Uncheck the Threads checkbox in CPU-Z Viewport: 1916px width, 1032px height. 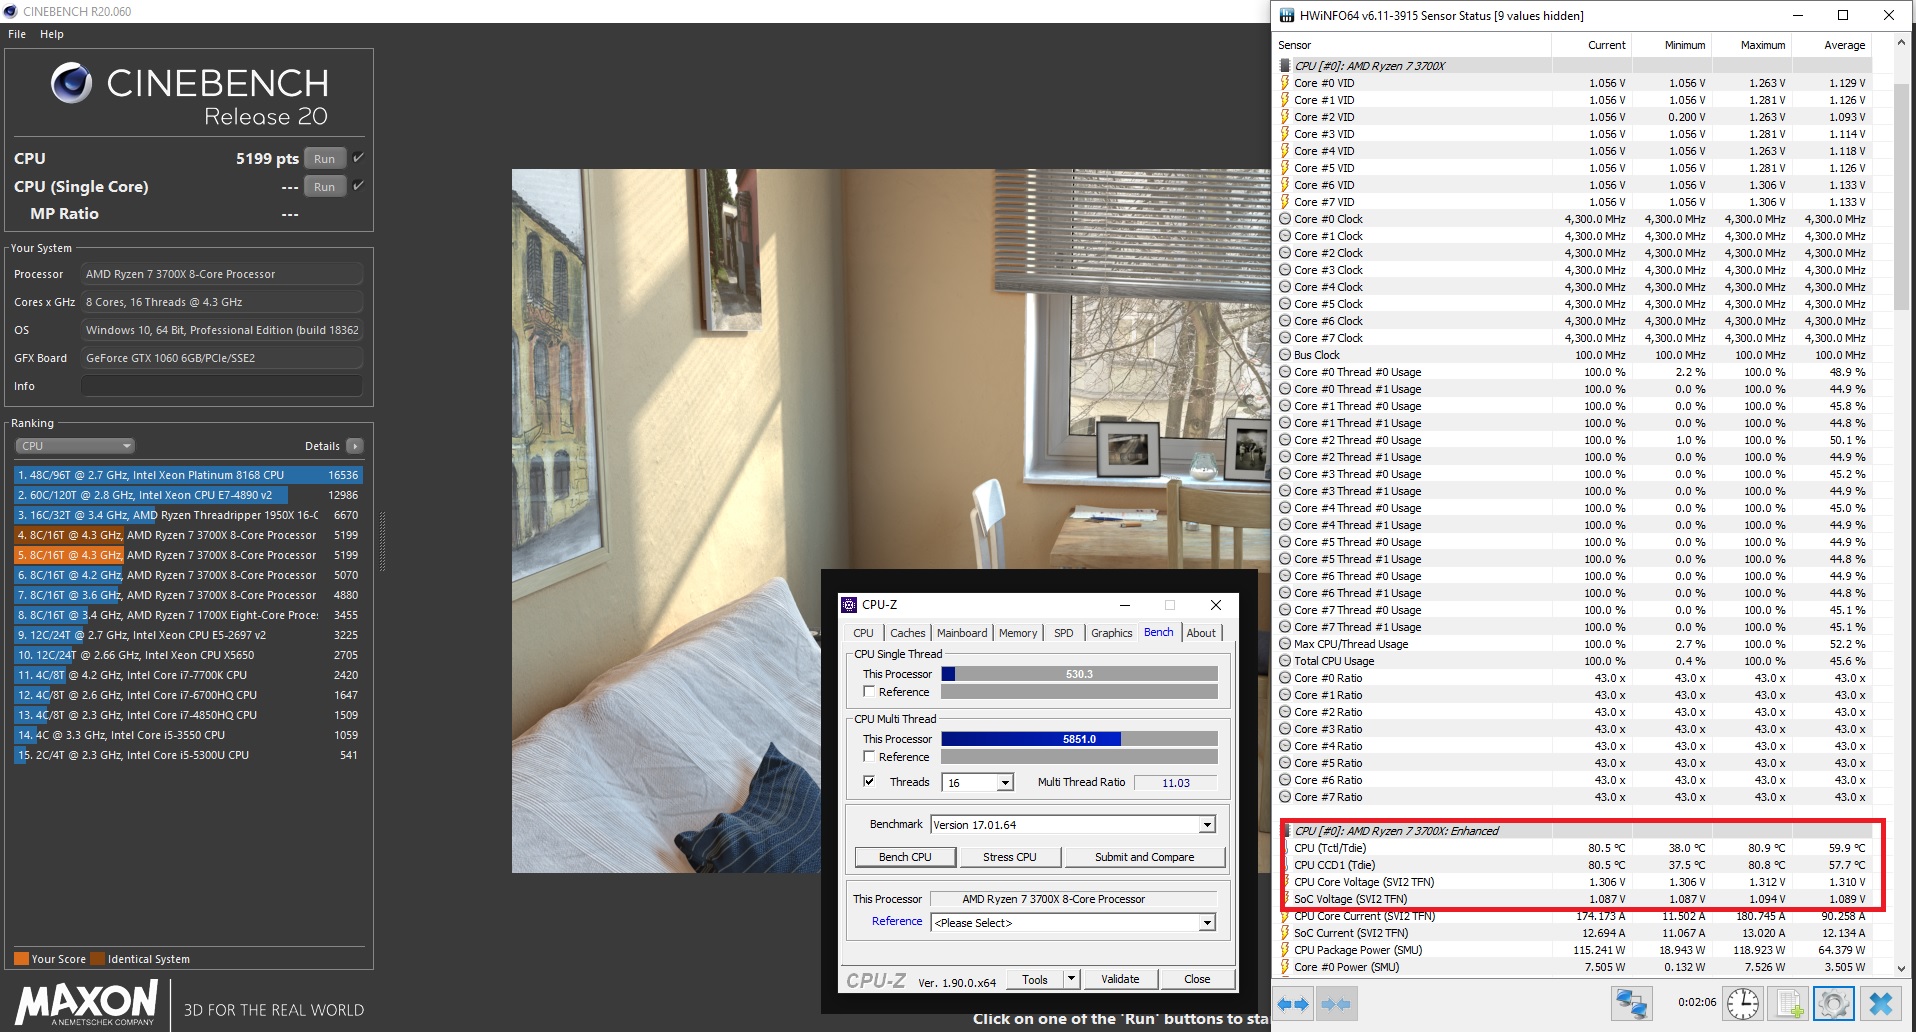coord(869,782)
